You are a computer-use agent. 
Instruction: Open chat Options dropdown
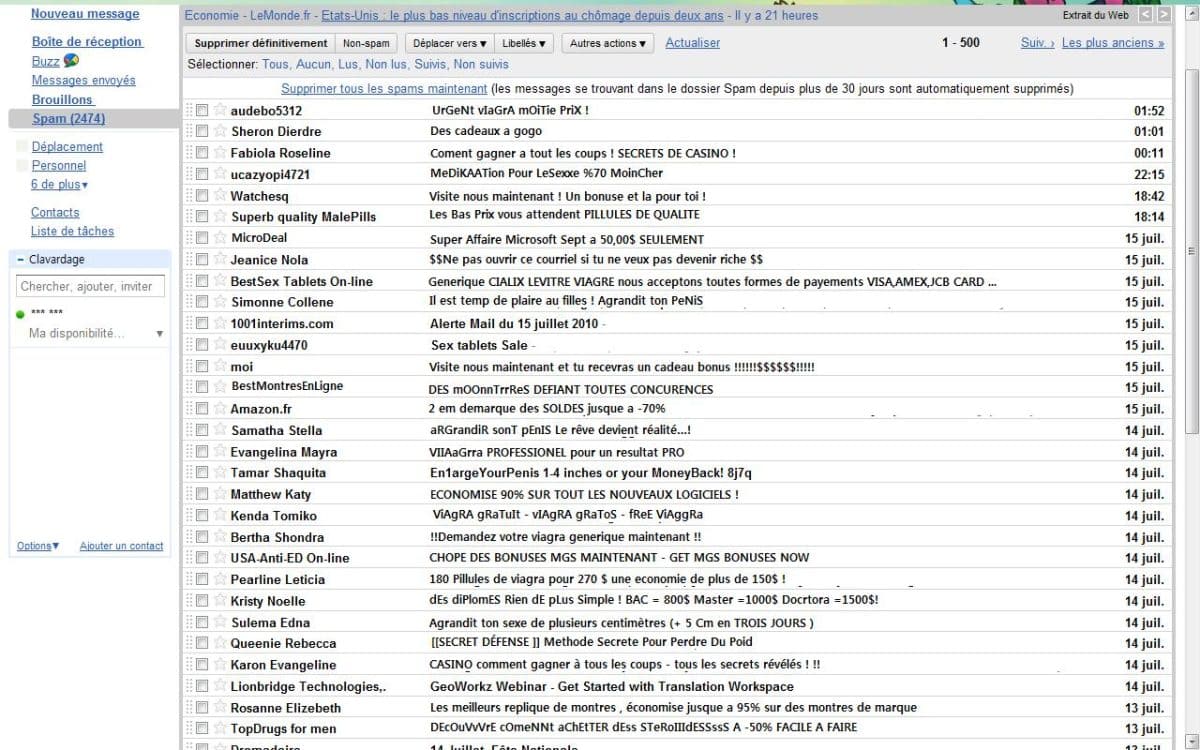coord(38,546)
